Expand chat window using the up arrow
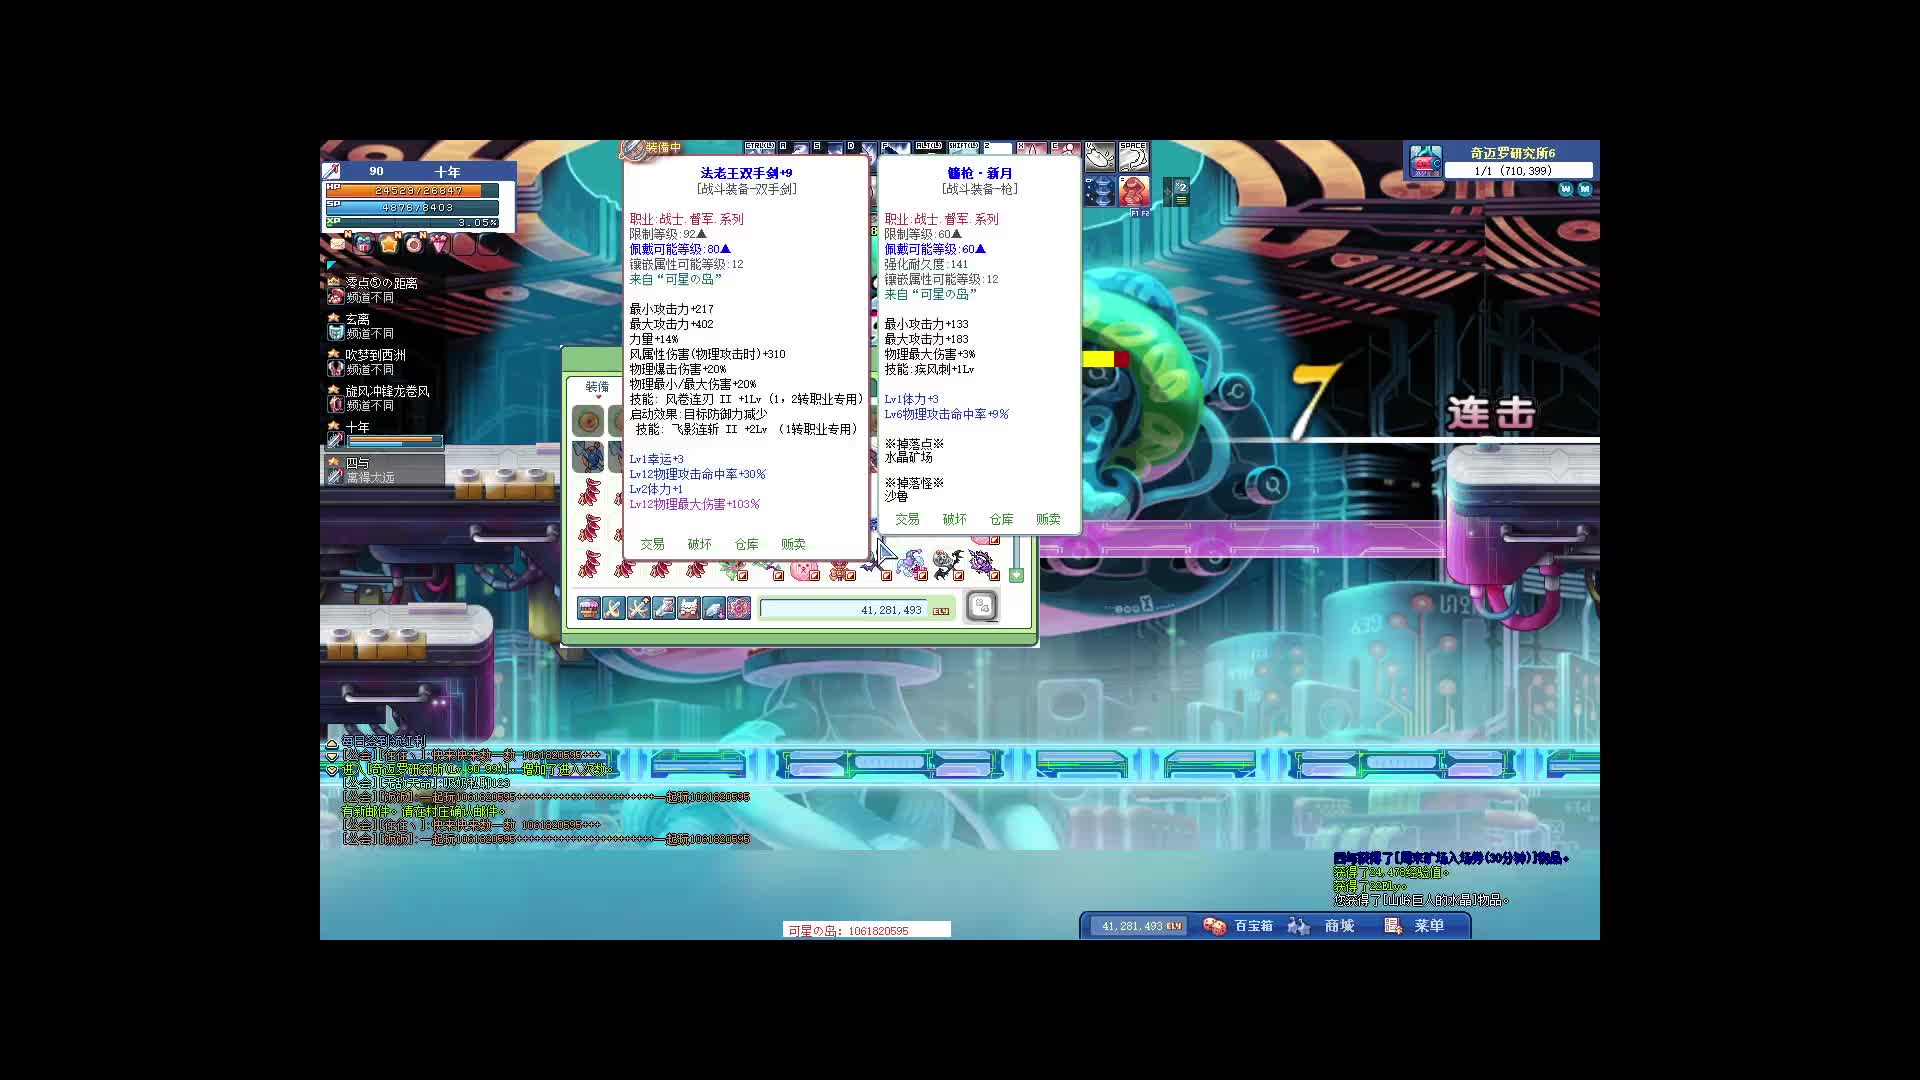 [x=332, y=744]
